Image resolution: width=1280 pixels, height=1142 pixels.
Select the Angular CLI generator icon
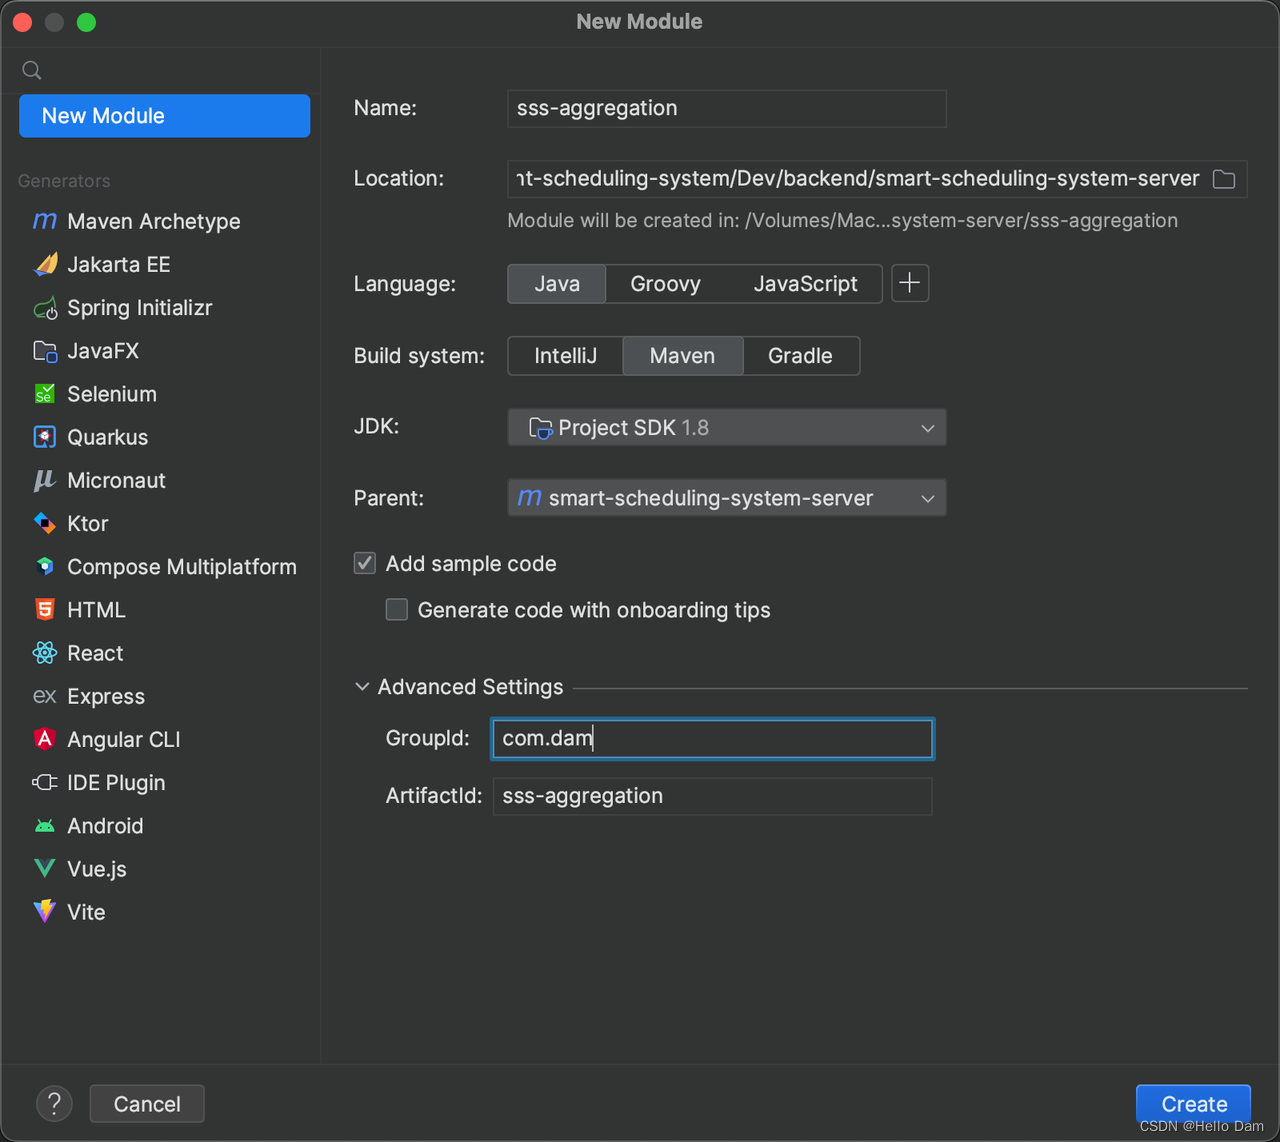[x=45, y=739]
